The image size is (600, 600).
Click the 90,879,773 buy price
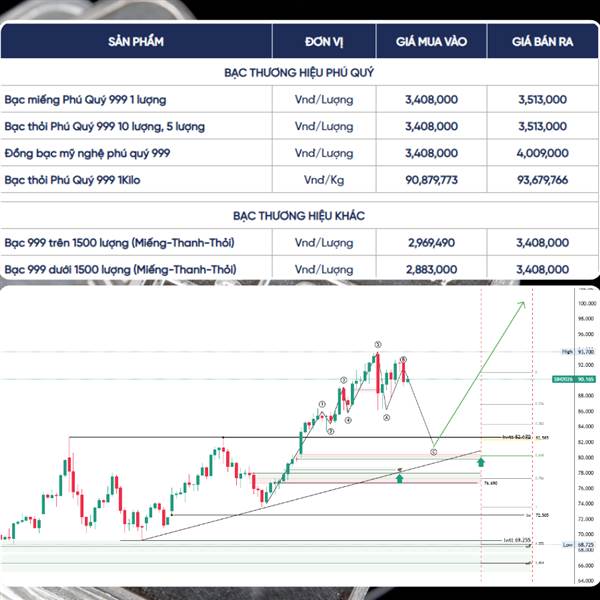tap(431, 180)
